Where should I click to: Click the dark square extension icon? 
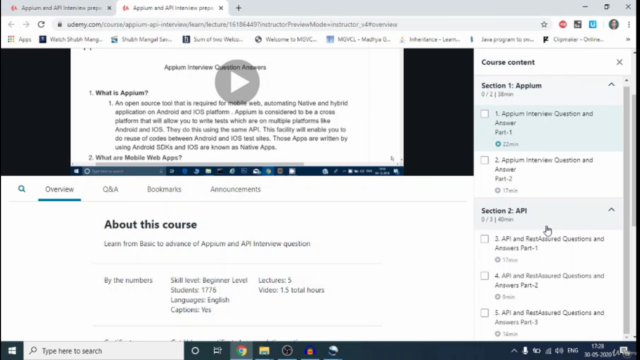click(x=578, y=24)
